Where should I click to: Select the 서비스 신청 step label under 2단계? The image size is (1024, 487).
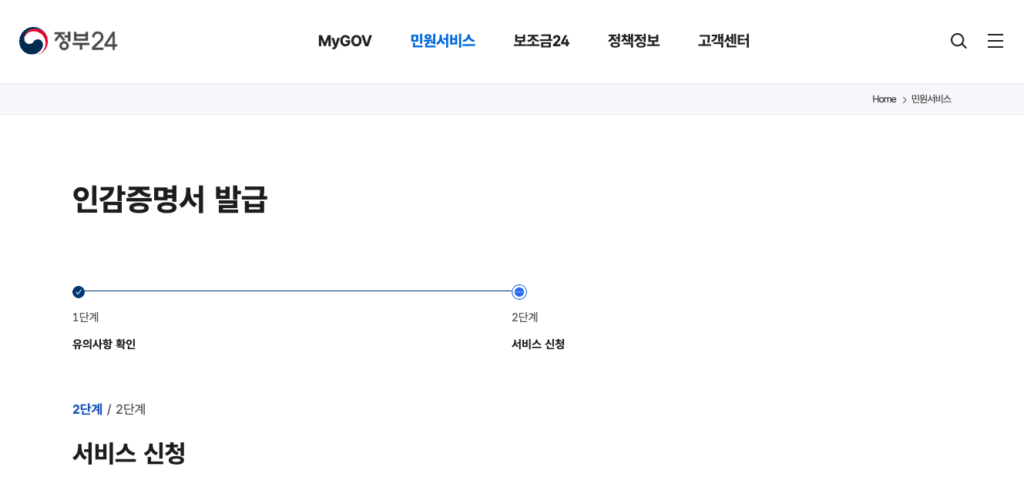[x=538, y=344]
